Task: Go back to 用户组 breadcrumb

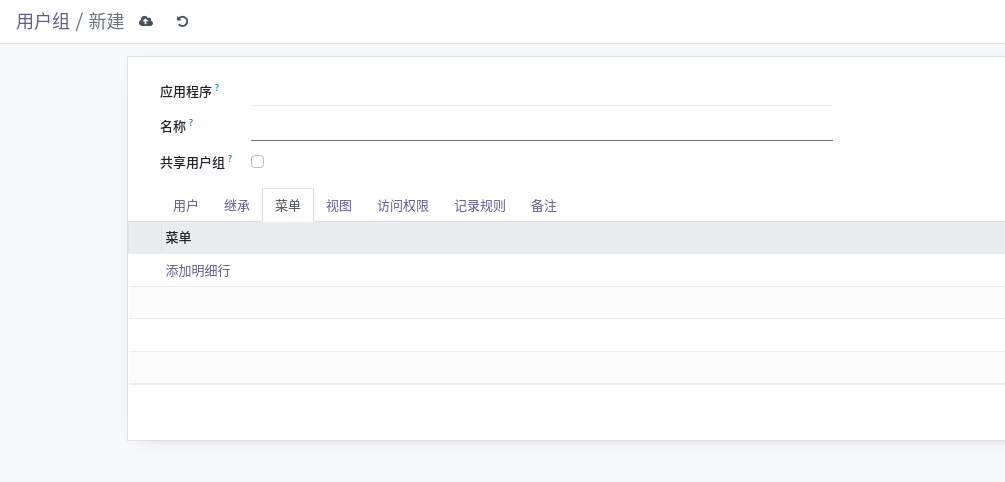Action: [43, 21]
